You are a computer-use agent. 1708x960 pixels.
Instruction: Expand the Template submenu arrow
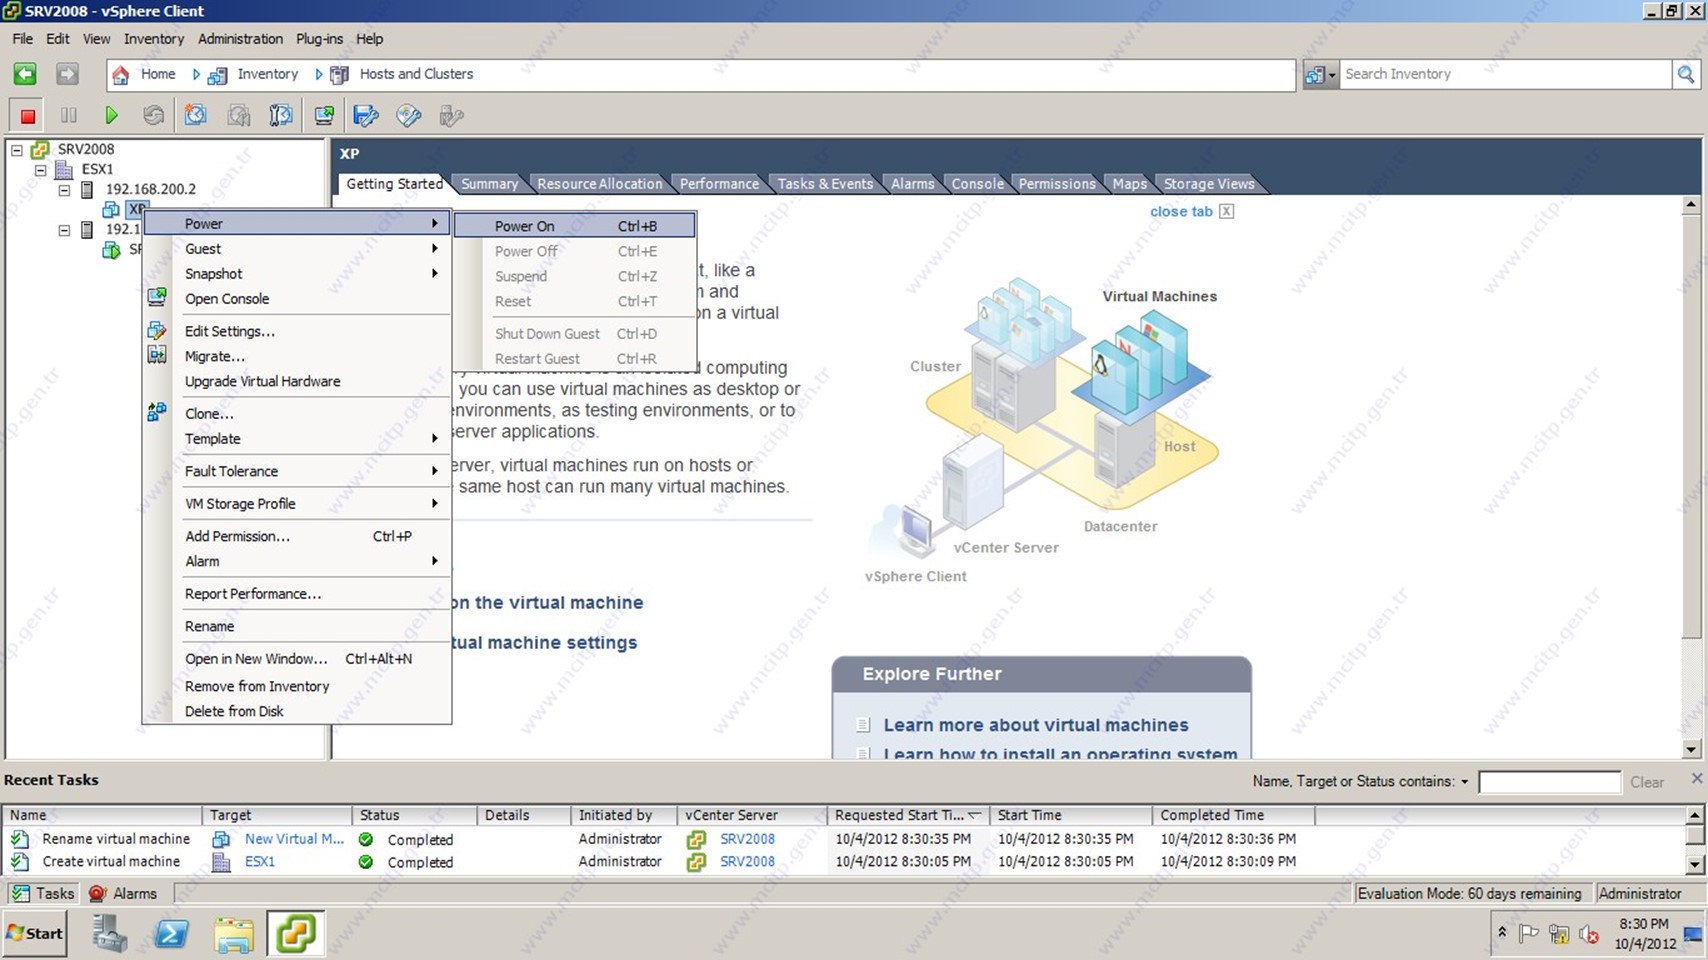[434, 438]
